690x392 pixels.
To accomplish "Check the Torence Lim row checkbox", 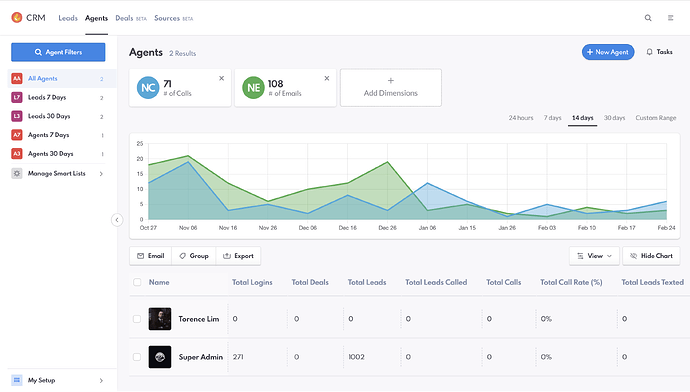I will (x=137, y=319).
